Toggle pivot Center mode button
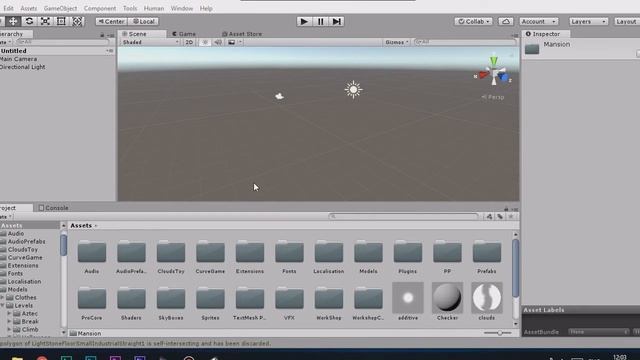 (111, 21)
